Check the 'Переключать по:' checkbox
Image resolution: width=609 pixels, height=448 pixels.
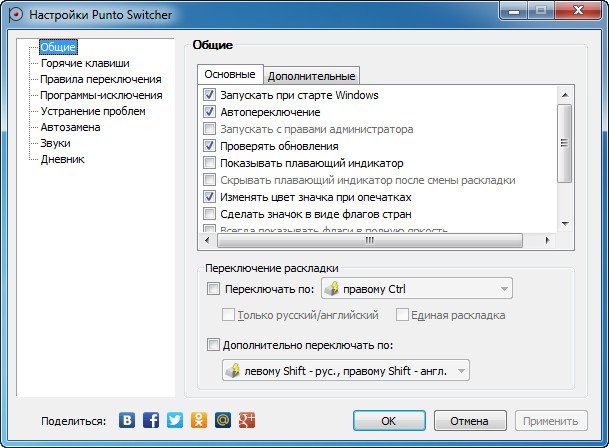[213, 289]
